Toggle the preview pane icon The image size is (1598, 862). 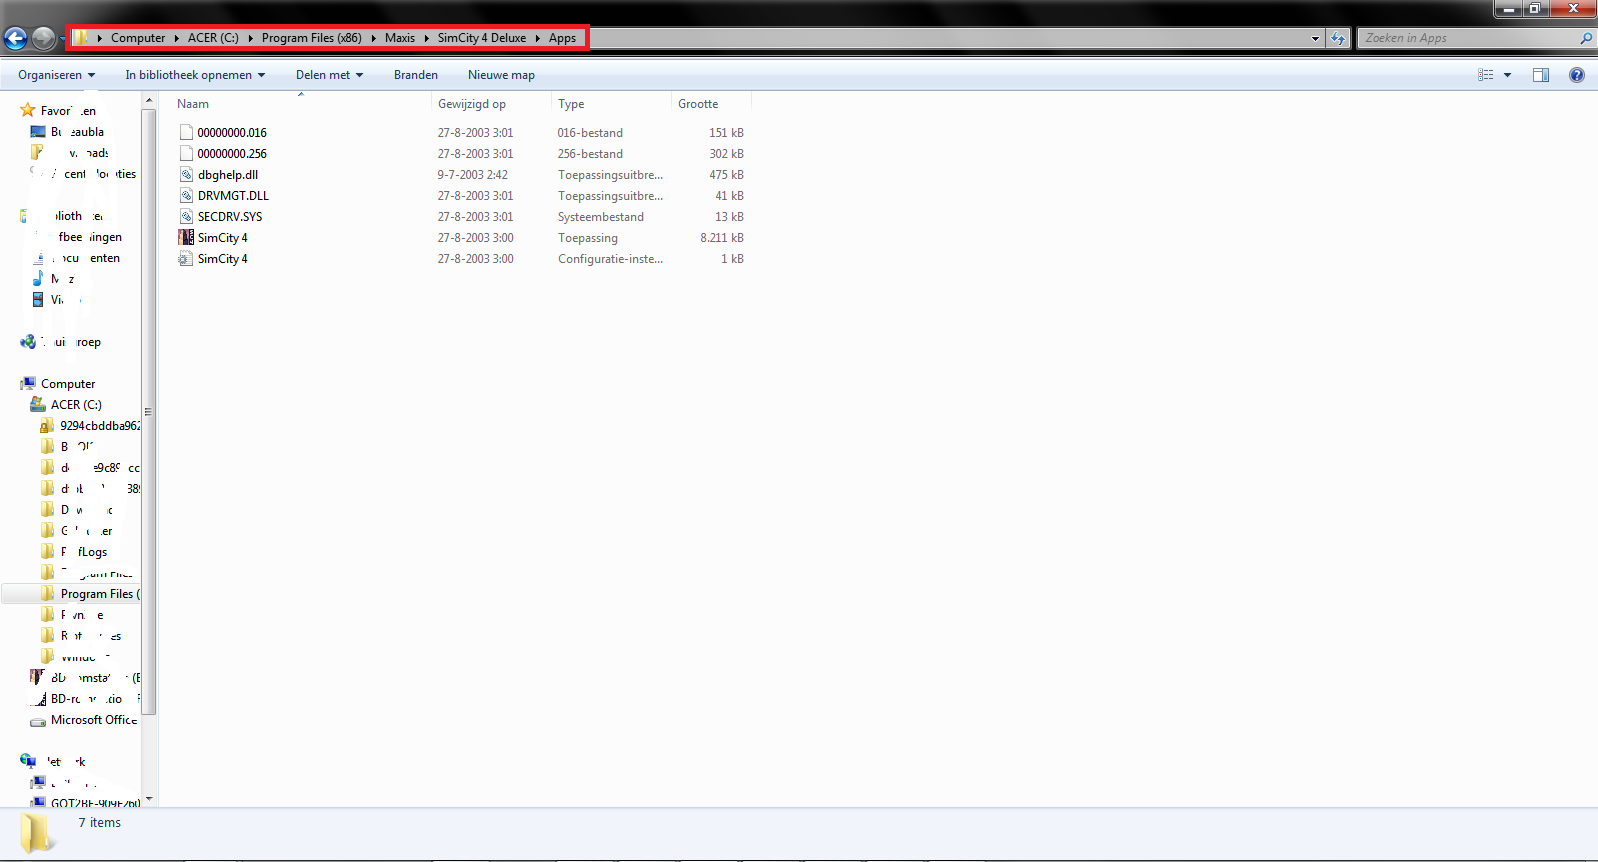tap(1541, 75)
